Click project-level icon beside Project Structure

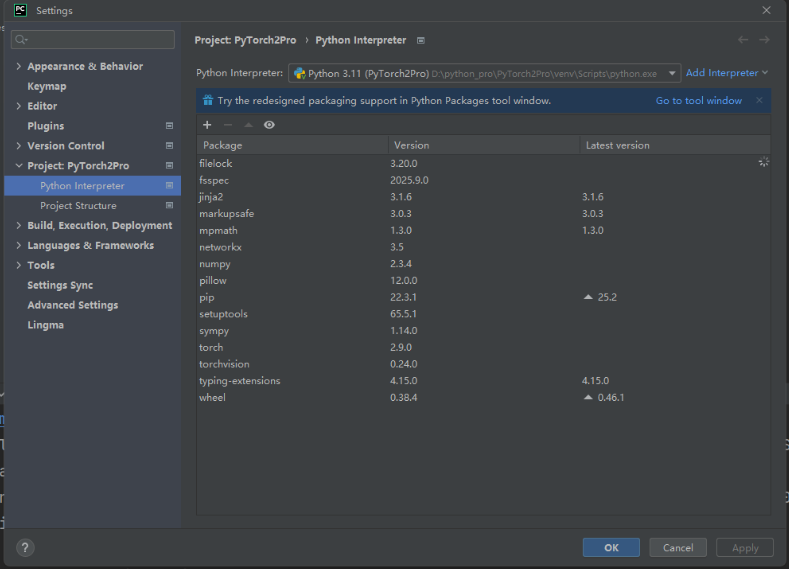[170, 205]
